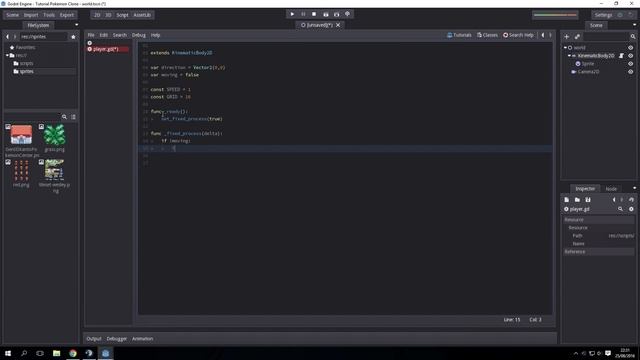Open the script attached to KinematicBody2D
This screenshot has width=640, height=360.
tap(621, 56)
